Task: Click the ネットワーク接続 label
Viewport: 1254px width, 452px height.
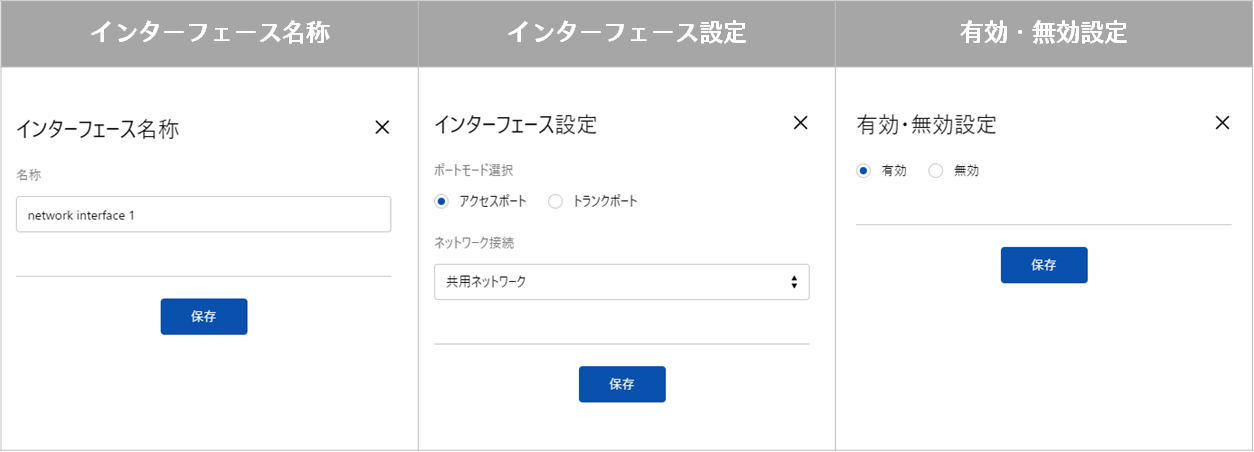Action: coord(474,243)
